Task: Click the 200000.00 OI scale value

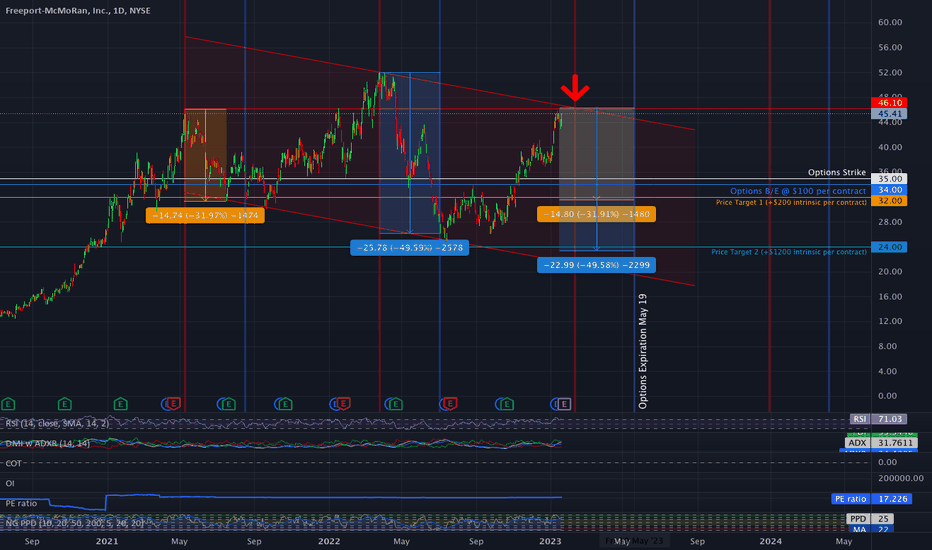Action: pyautogui.click(x=900, y=478)
